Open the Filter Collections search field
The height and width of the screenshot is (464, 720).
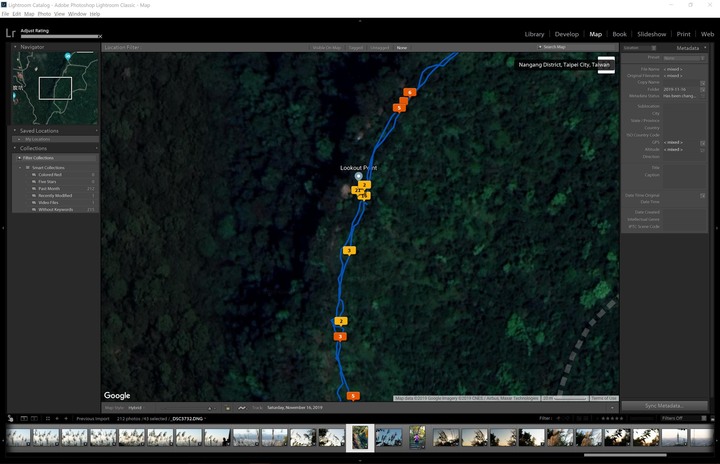pos(56,158)
